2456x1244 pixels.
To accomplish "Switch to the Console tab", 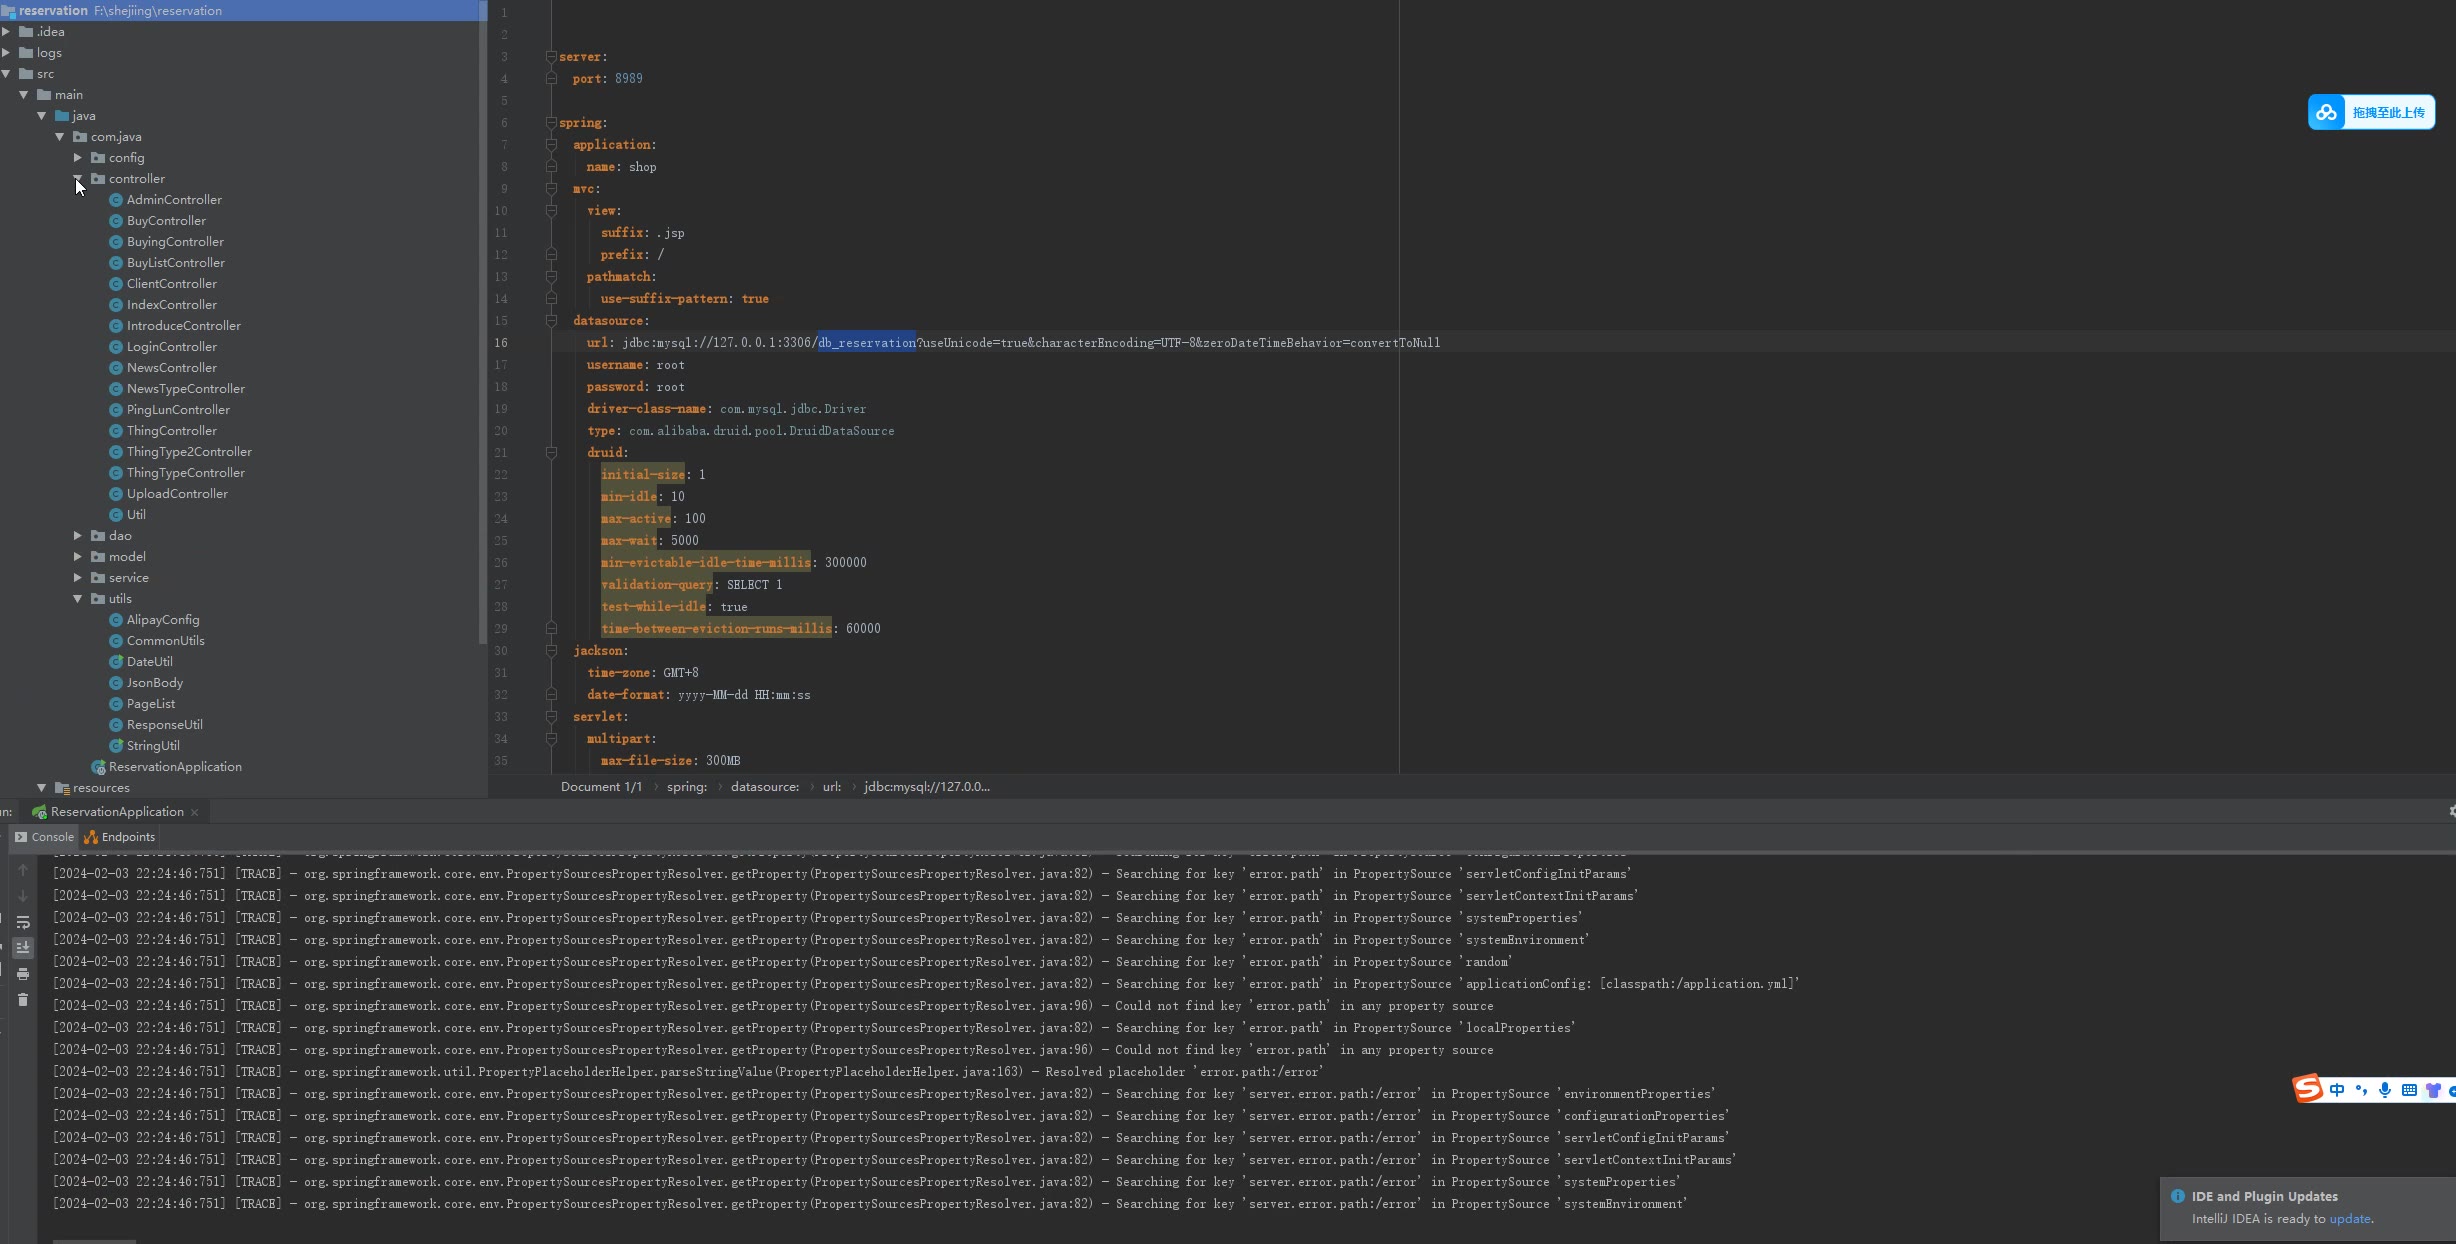I will point(44,837).
